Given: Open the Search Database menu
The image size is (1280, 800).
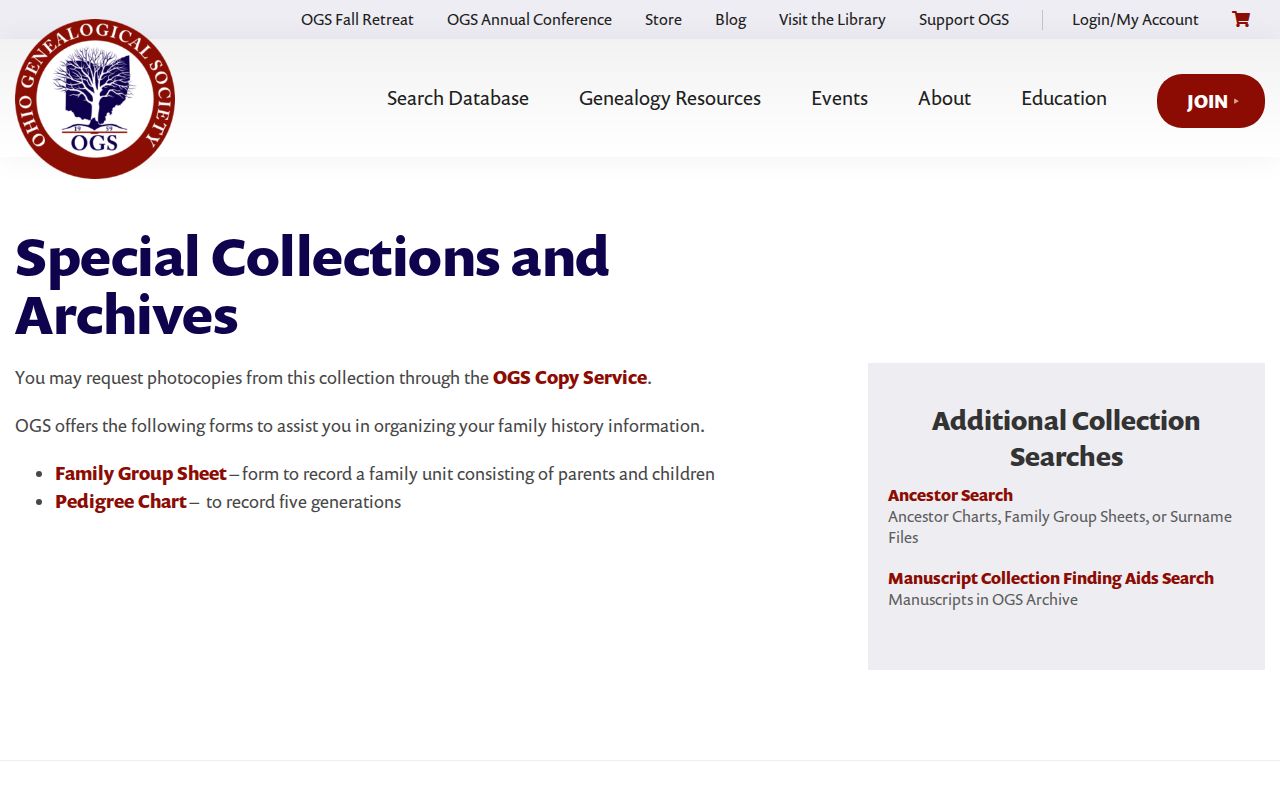Looking at the screenshot, I should (458, 98).
